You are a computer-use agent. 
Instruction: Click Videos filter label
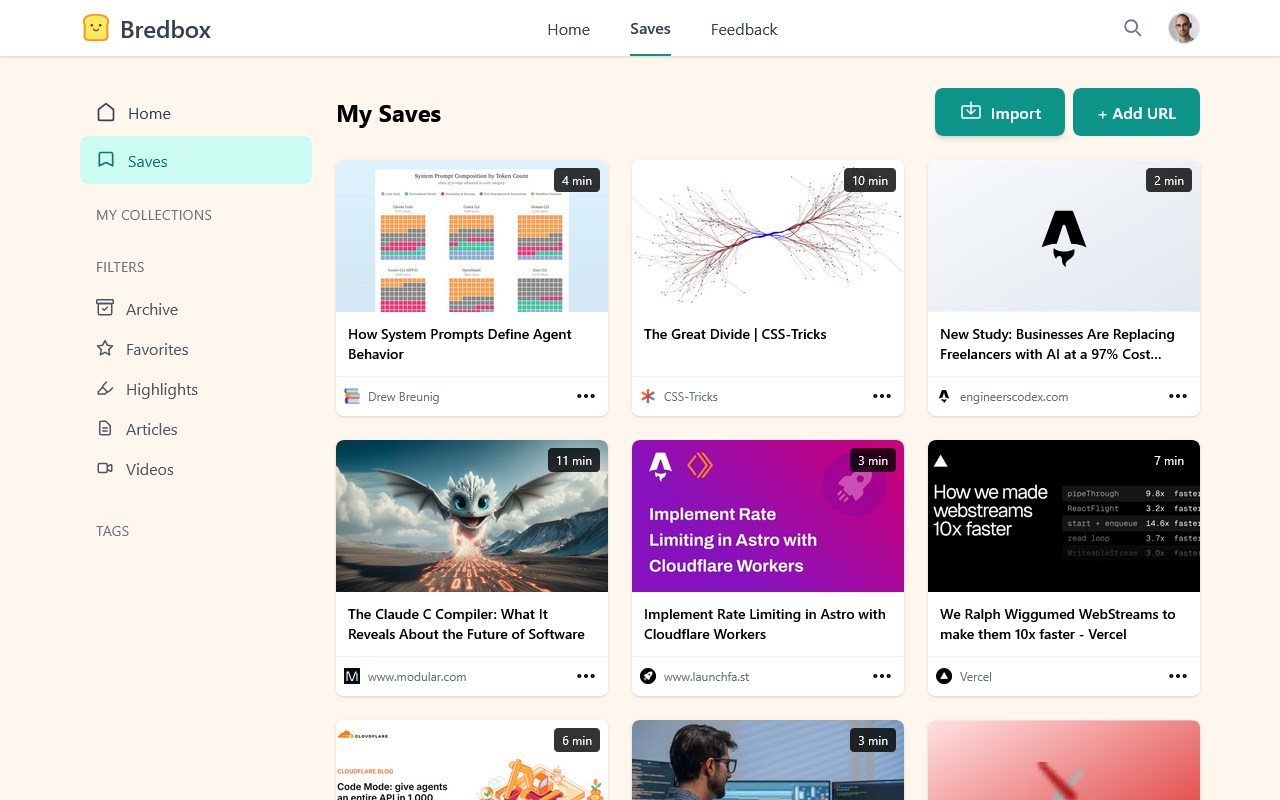point(150,469)
